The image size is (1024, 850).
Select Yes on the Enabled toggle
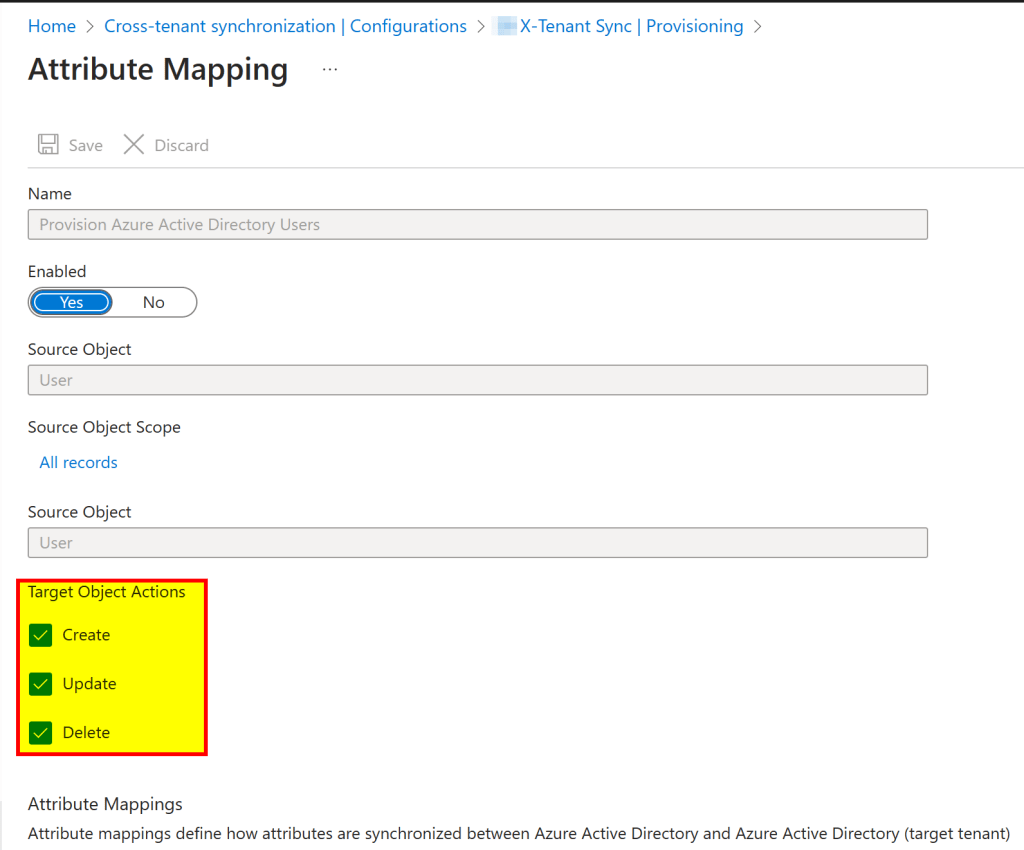pyautogui.click(x=71, y=302)
